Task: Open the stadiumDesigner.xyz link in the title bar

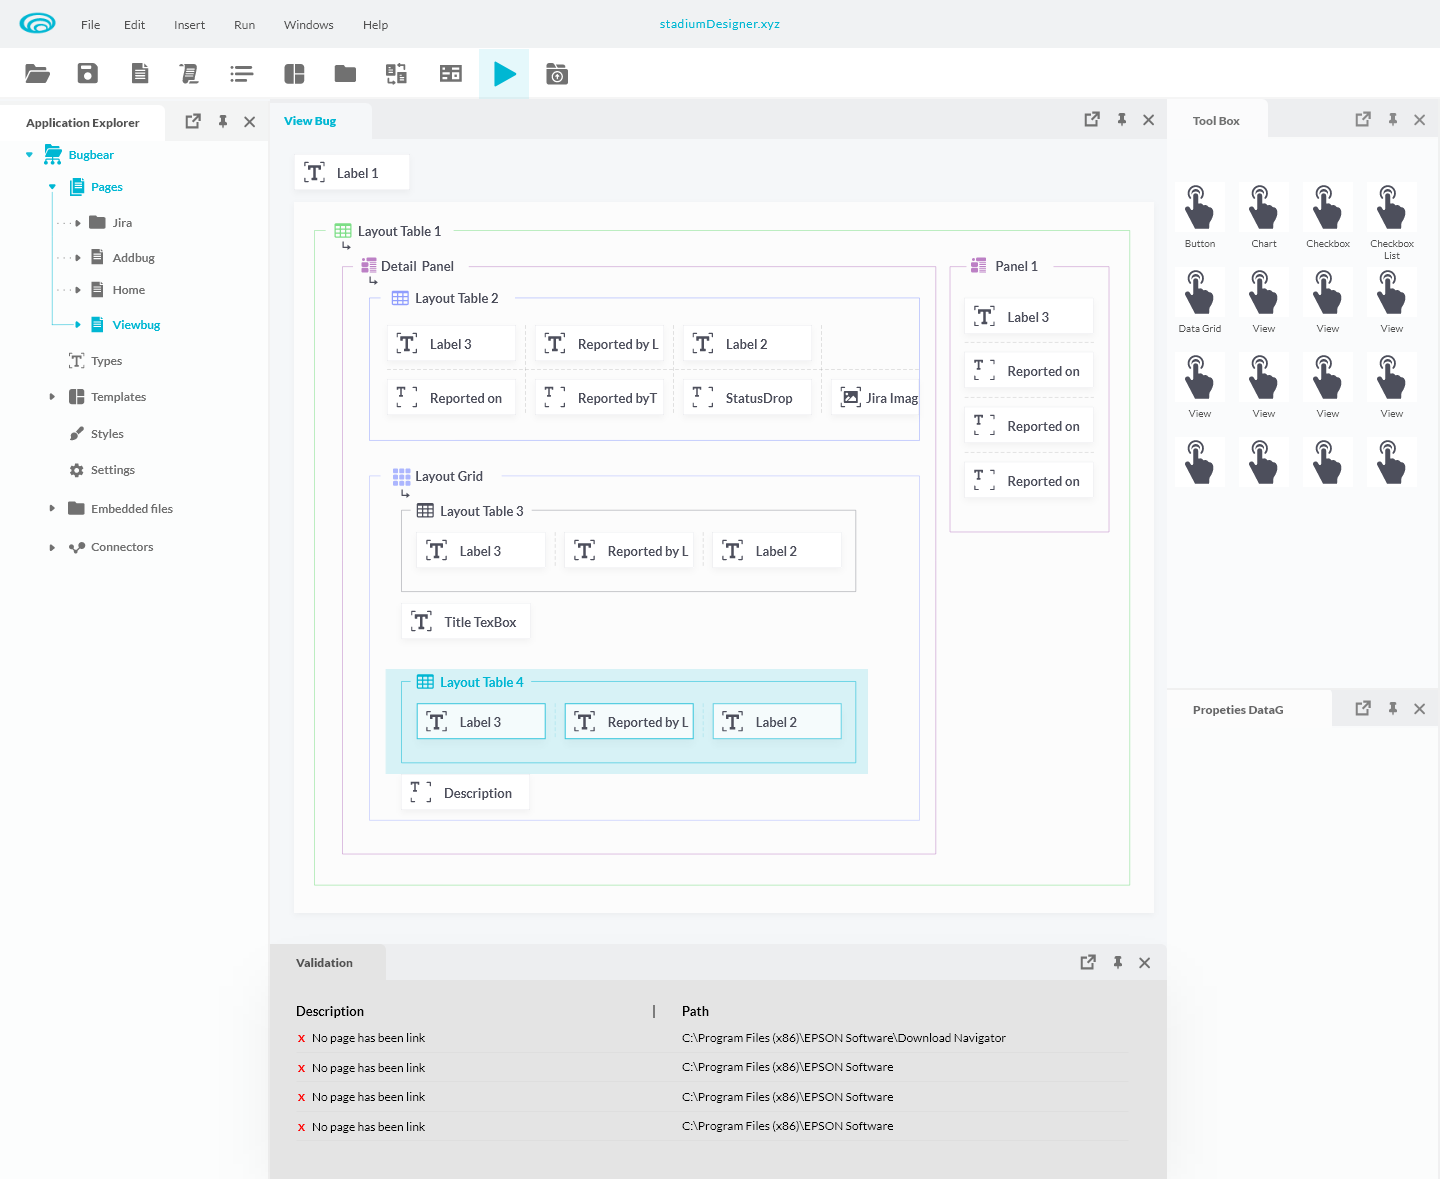Action: point(720,24)
